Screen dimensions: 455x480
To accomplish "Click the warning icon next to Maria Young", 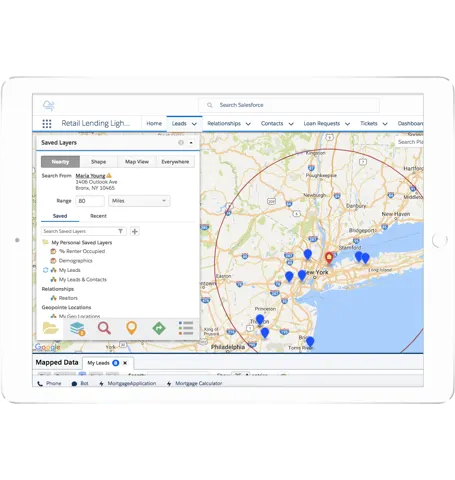I will [x=109, y=175].
